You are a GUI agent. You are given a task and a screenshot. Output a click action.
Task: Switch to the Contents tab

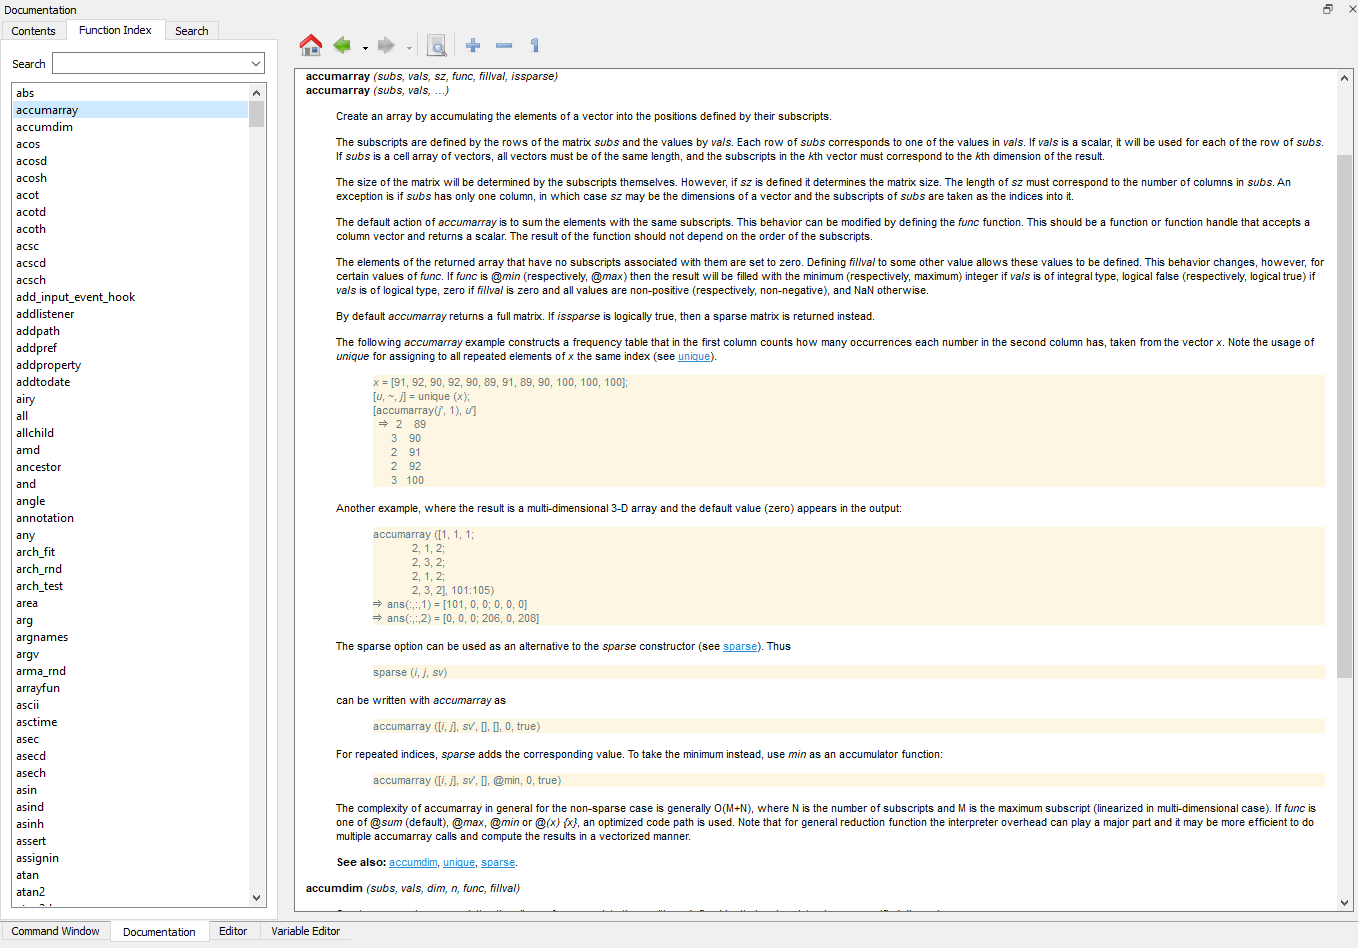(x=33, y=31)
